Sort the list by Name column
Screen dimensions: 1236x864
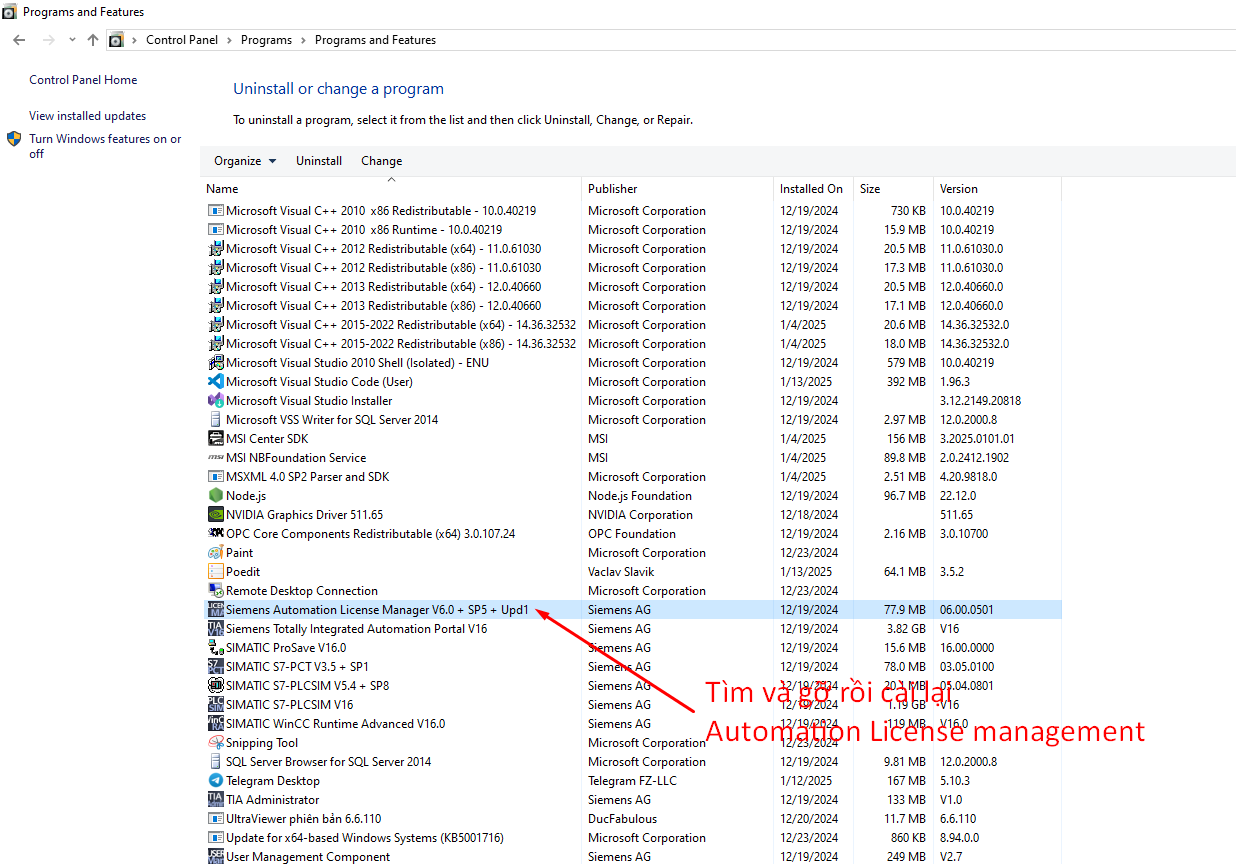391,188
